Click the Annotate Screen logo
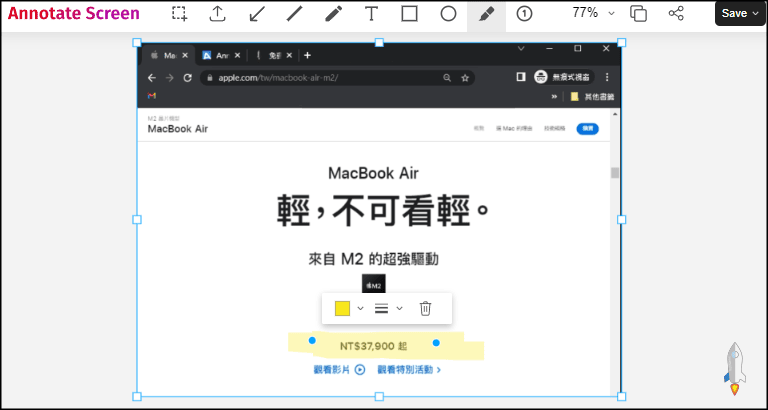The height and width of the screenshot is (410, 768). [x=73, y=13]
